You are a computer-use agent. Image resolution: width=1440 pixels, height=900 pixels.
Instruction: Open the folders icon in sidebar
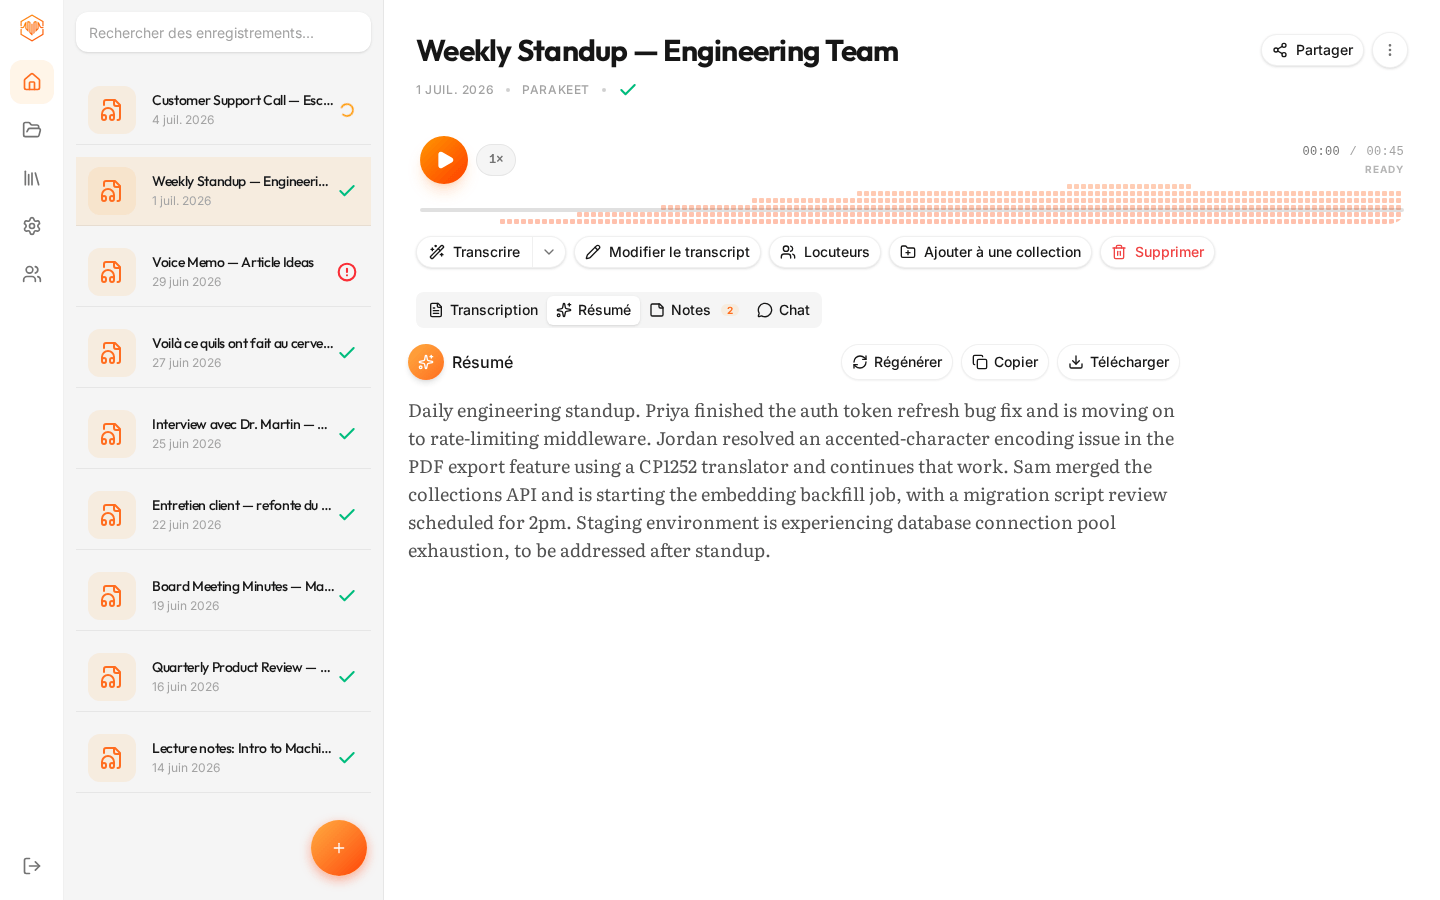tap(32, 130)
